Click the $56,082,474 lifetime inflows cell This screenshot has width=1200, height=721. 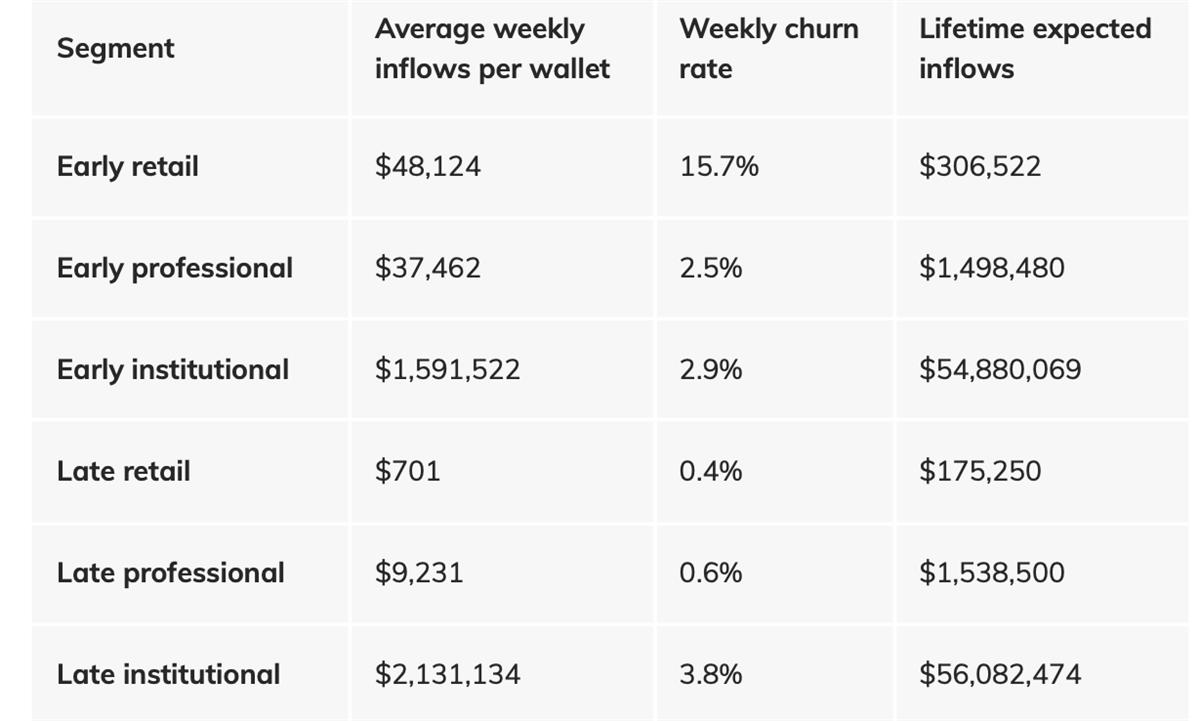pos(999,674)
